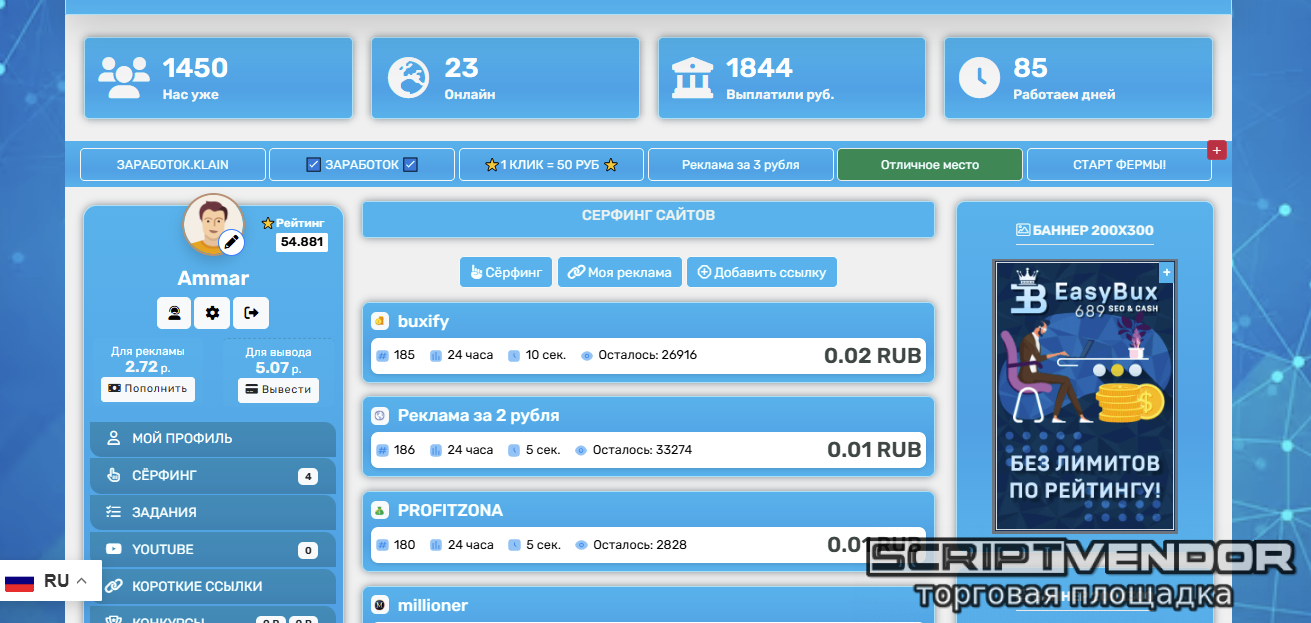Click the users icon beside 1450
The height and width of the screenshot is (623, 1311).
[123, 77]
